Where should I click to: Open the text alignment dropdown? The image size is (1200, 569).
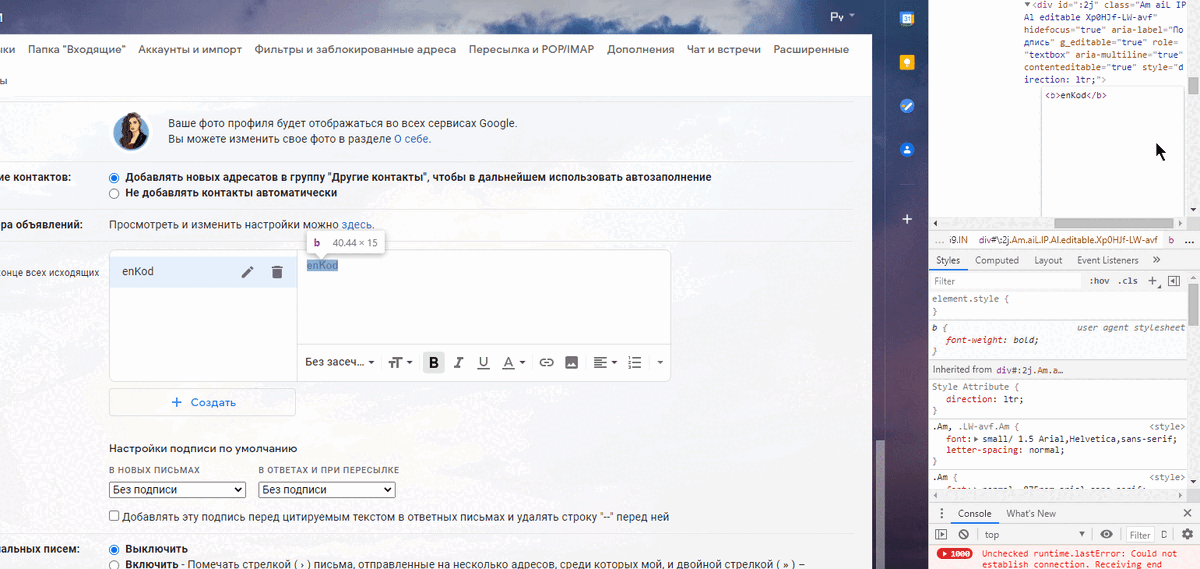[604, 362]
